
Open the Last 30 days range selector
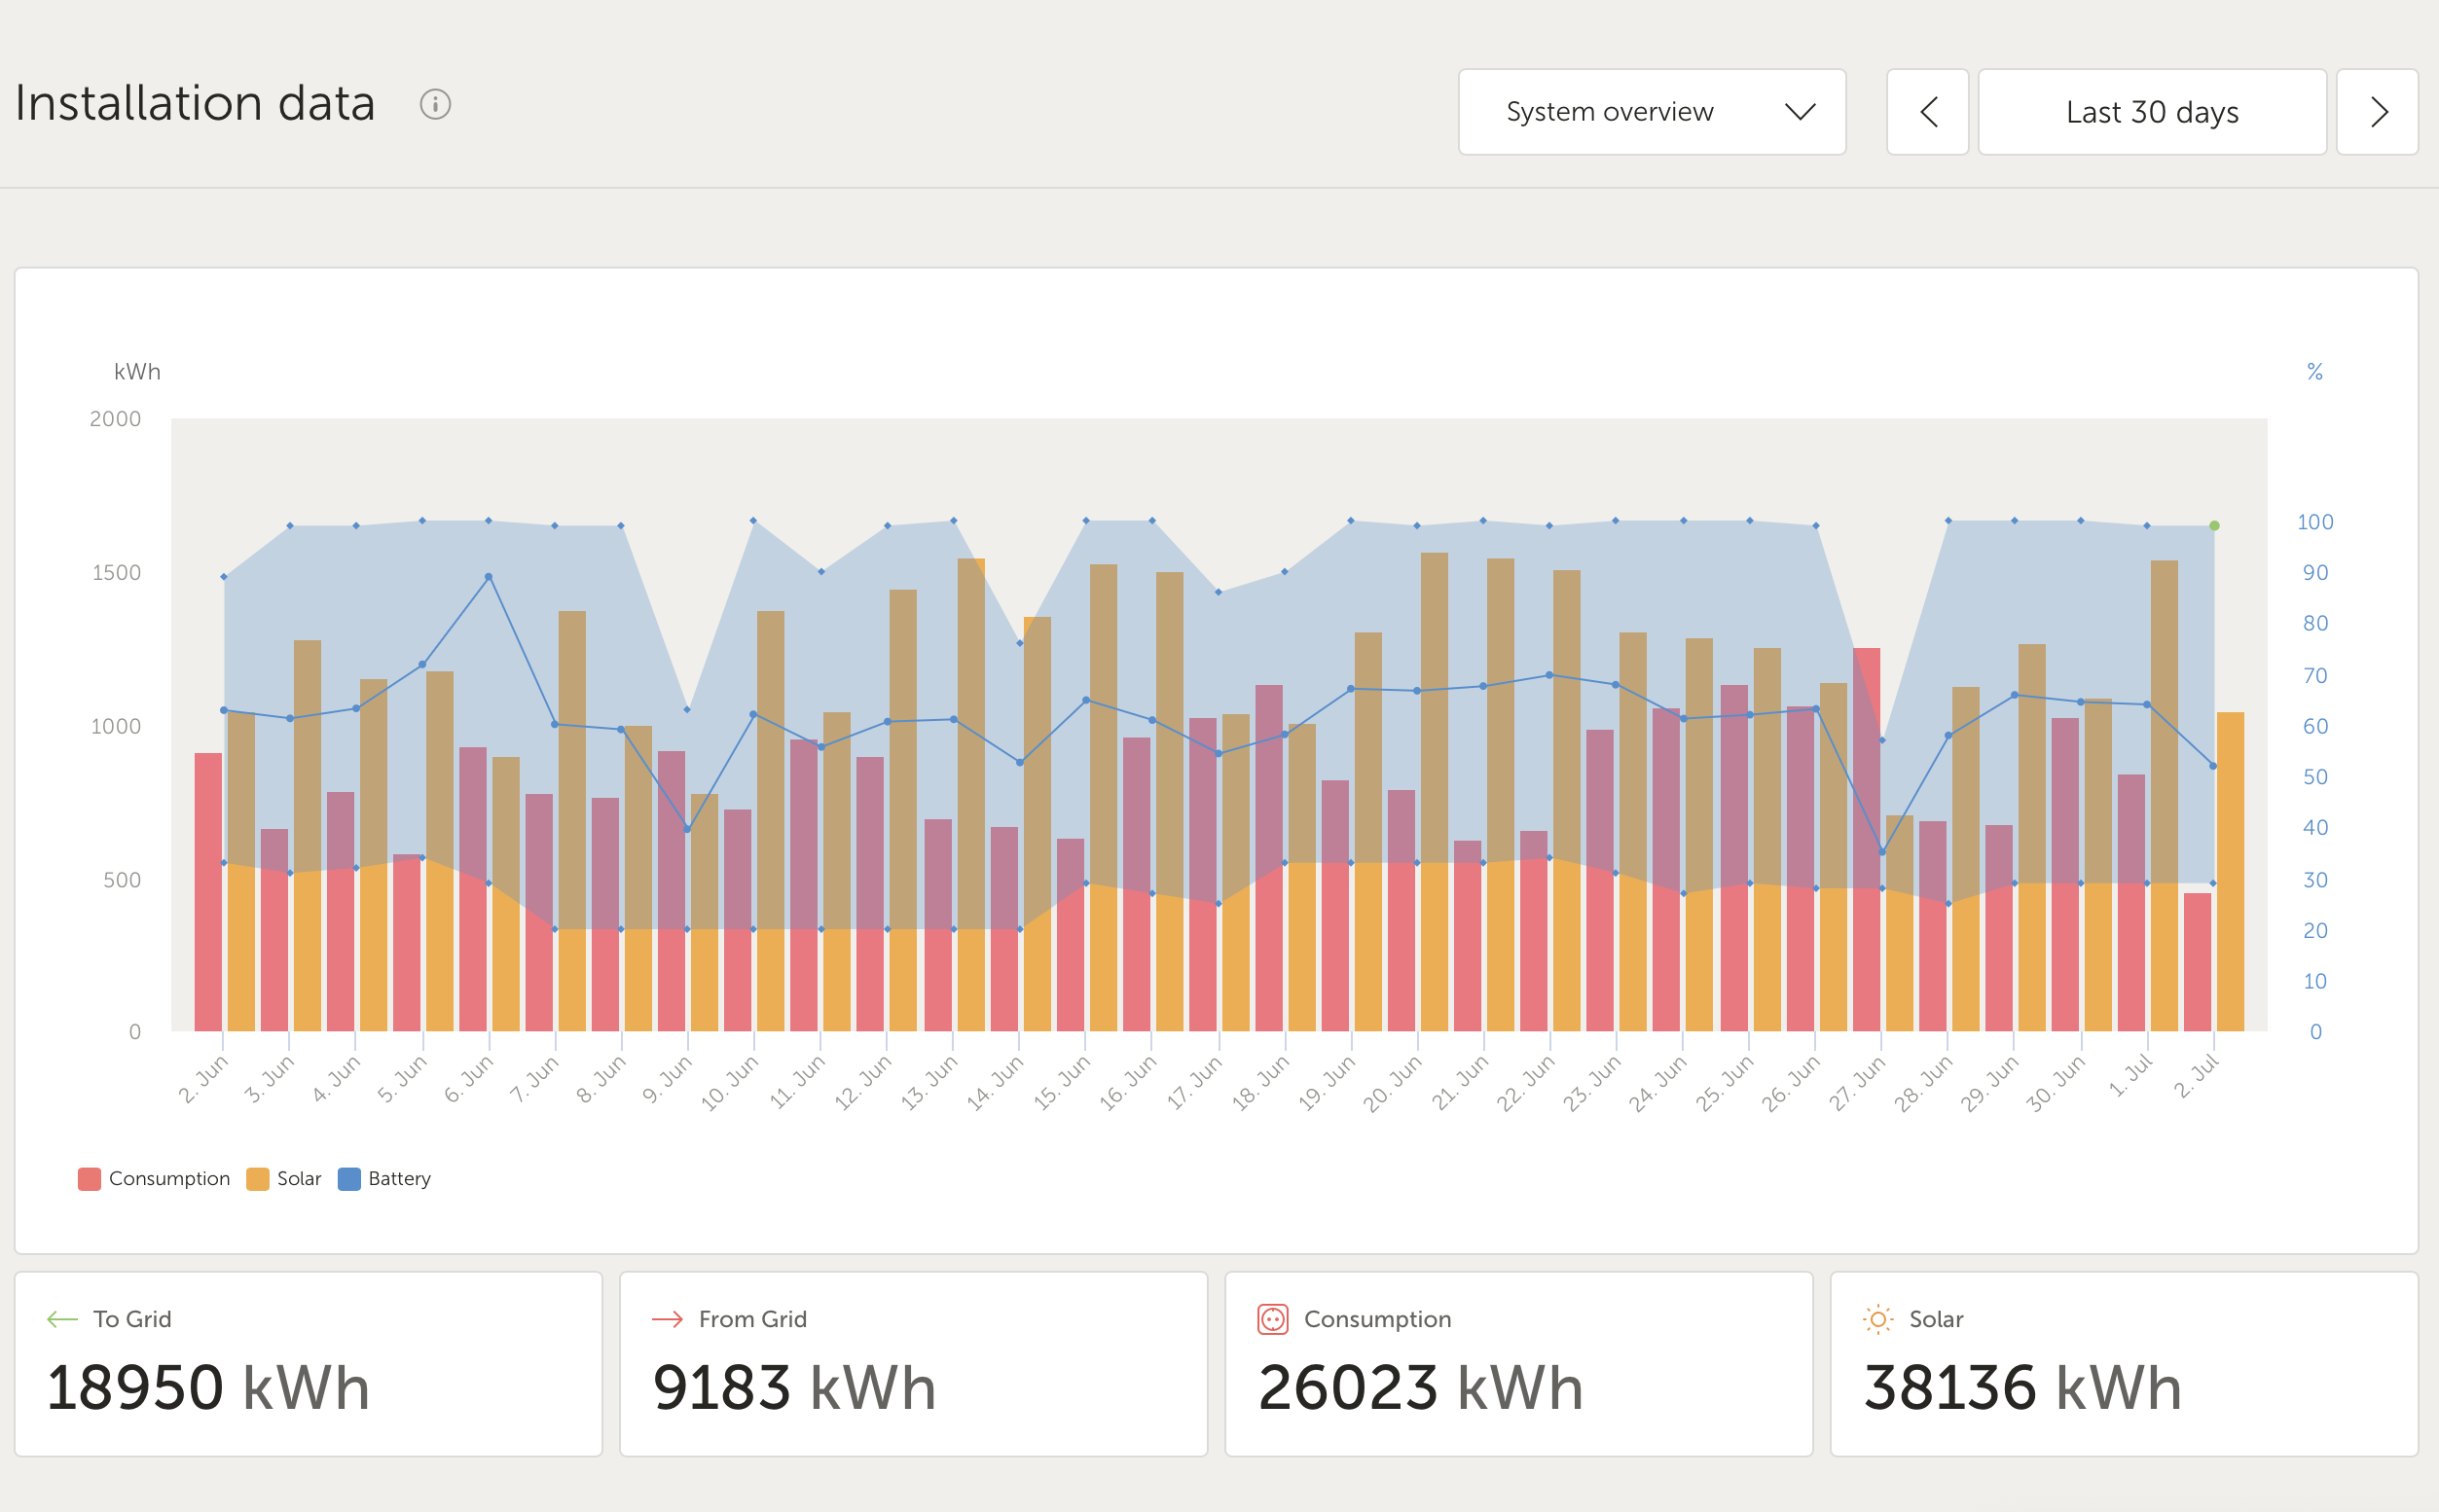2151,112
